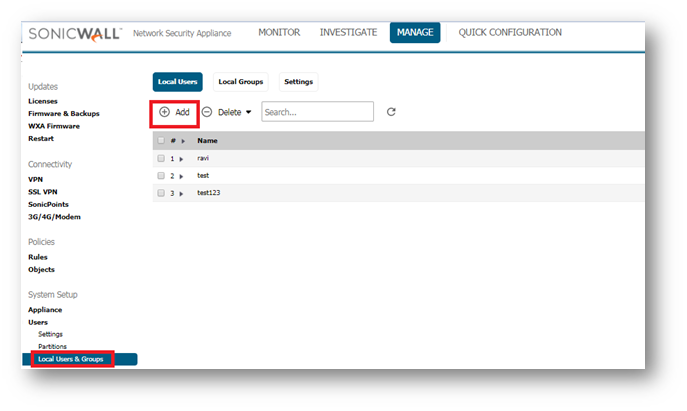Open the Settings tab
687x411 pixels.
(x=298, y=82)
